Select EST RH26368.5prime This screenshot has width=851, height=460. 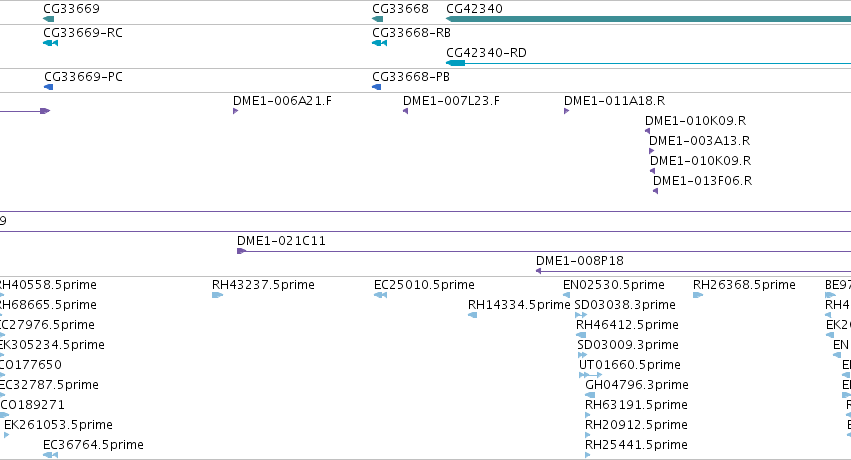pos(744,285)
